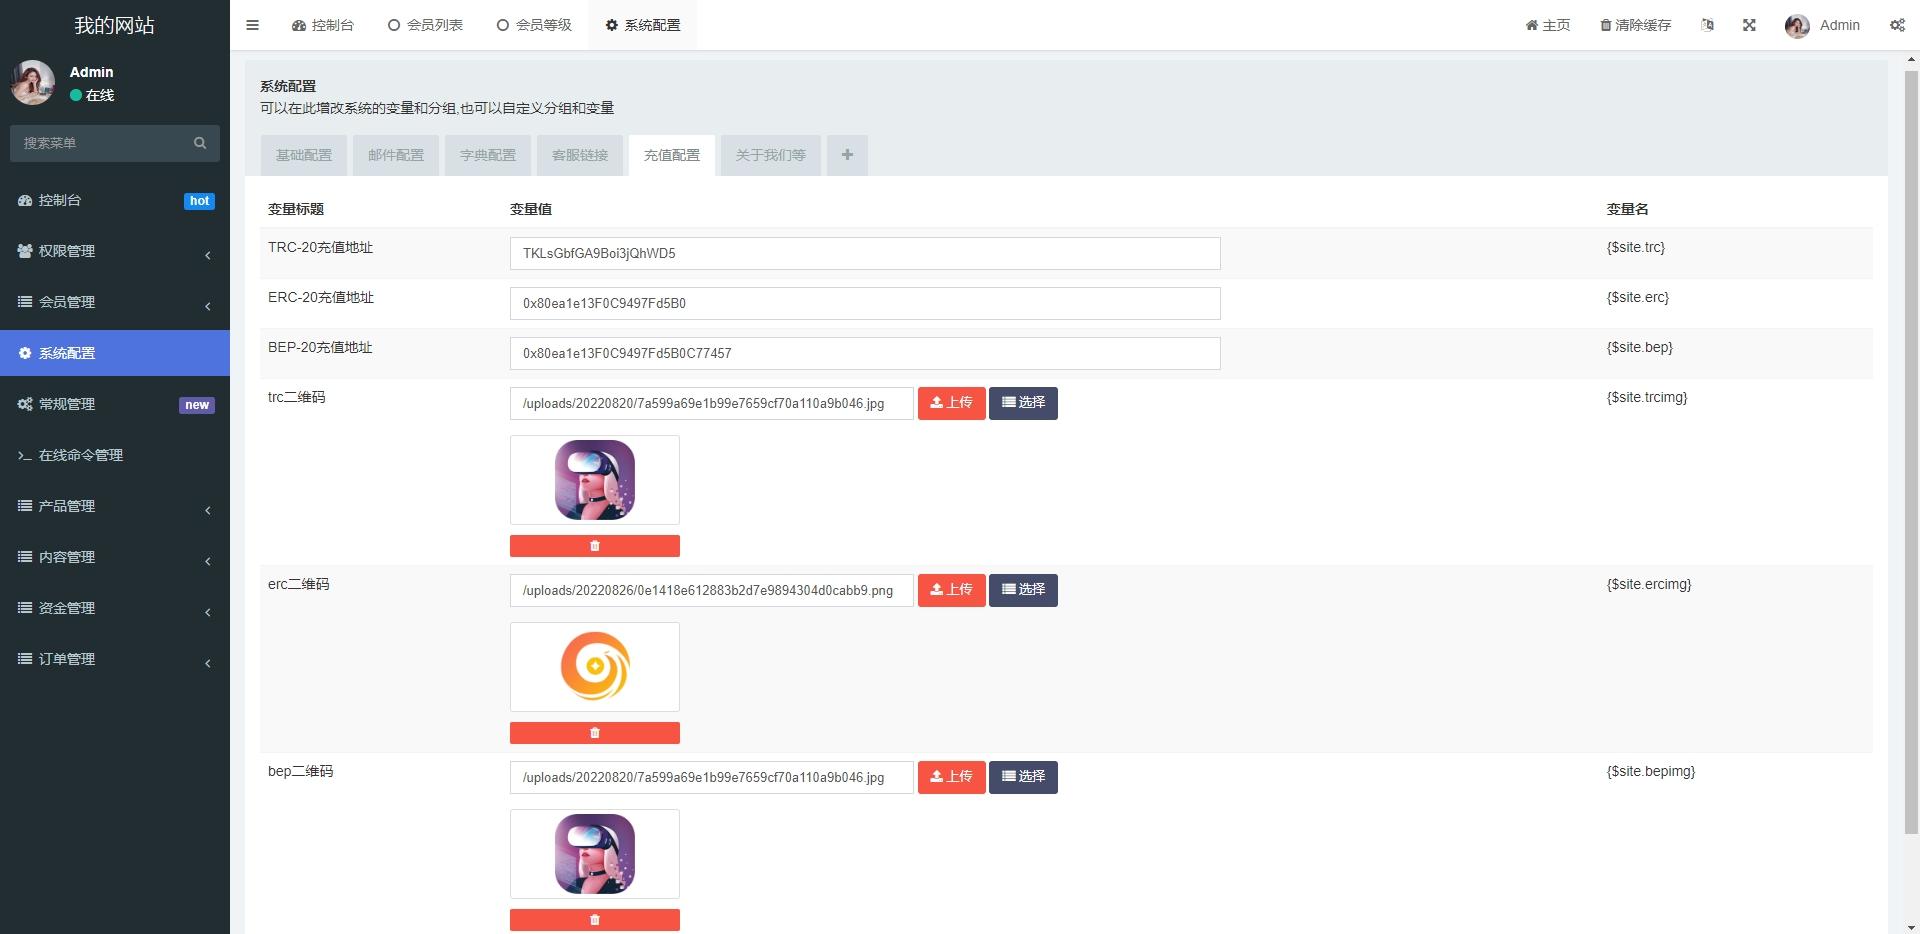Image resolution: width=1920 pixels, height=934 pixels.
Task: Click the TRC-20充值地址 input field
Action: (x=865, y=253)
